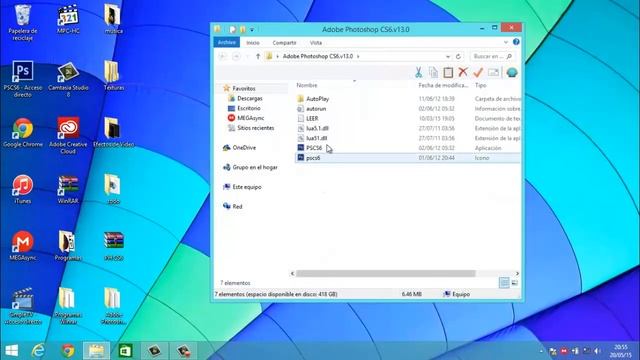This screenshot has height=360, width=640.
Task: Select OneDrive in navigation pane
Action: coord(244,147)
